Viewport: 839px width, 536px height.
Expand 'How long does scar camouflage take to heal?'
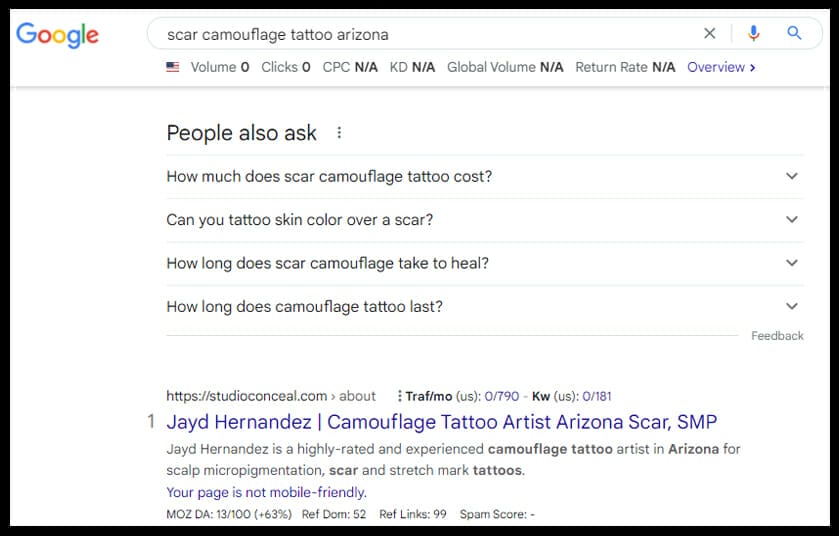coord(485,263)
